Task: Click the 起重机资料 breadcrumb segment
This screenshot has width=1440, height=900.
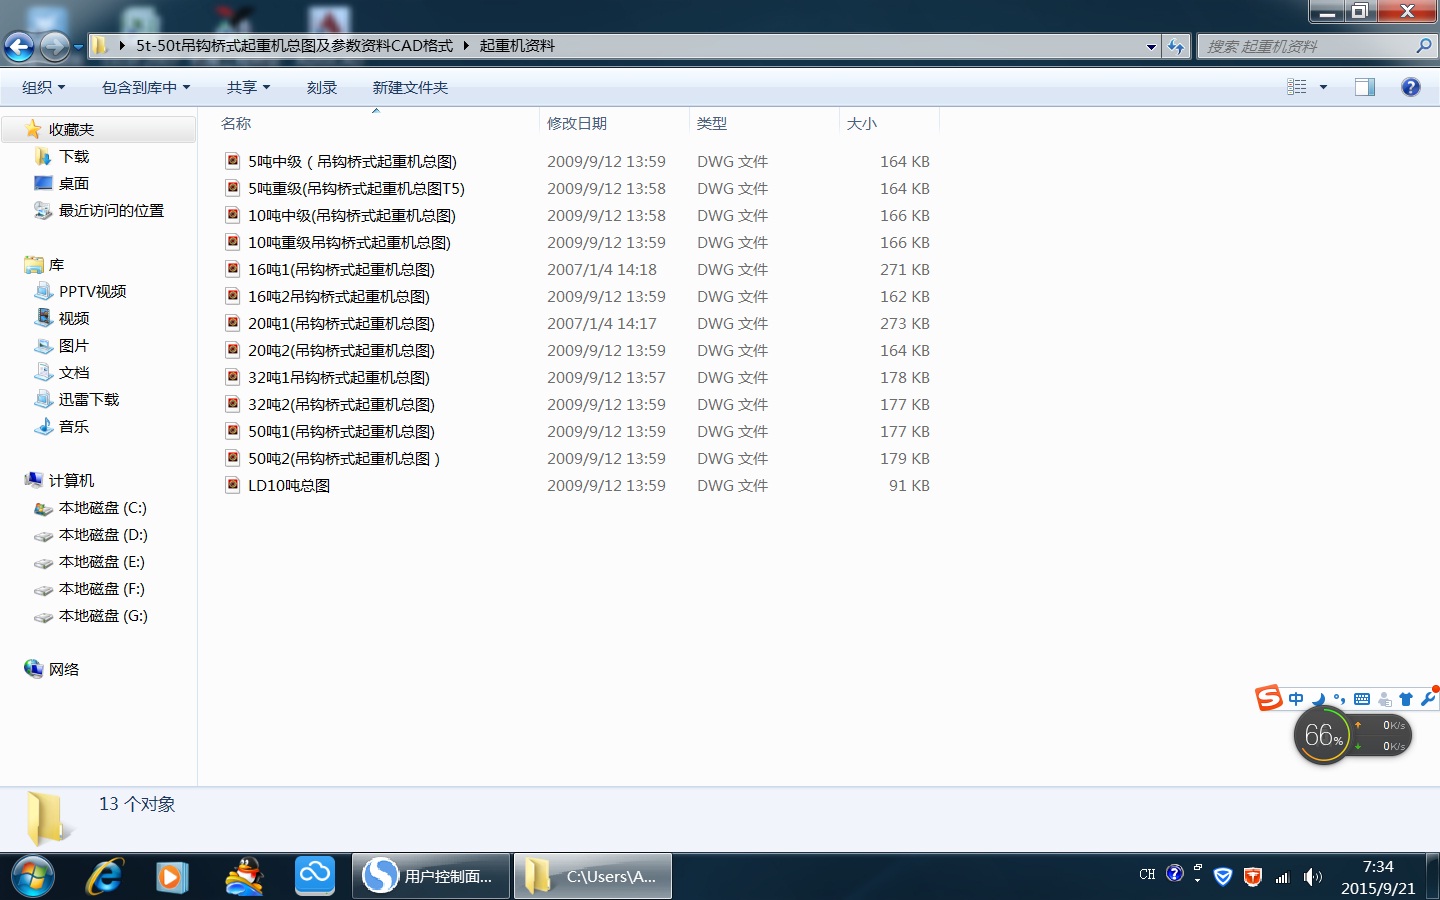Action: 517,45
